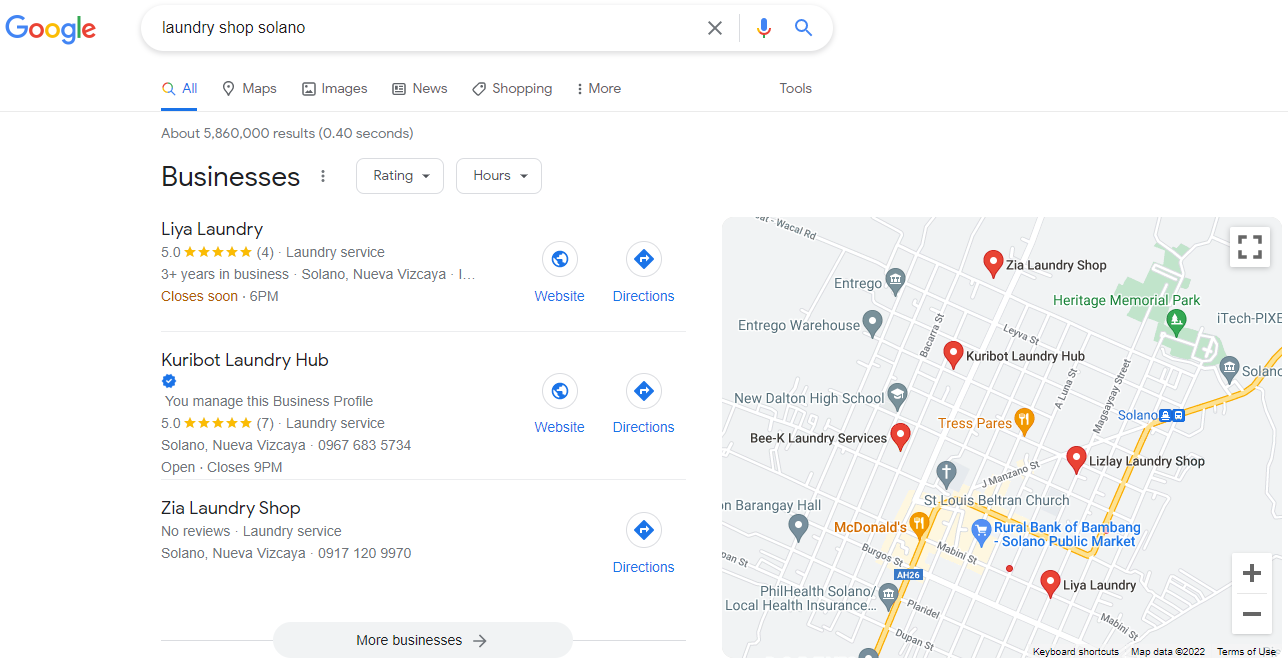Click Entrego Warehouse map marker
This screenshot has width=1288, height=663.
click(872, 324)
